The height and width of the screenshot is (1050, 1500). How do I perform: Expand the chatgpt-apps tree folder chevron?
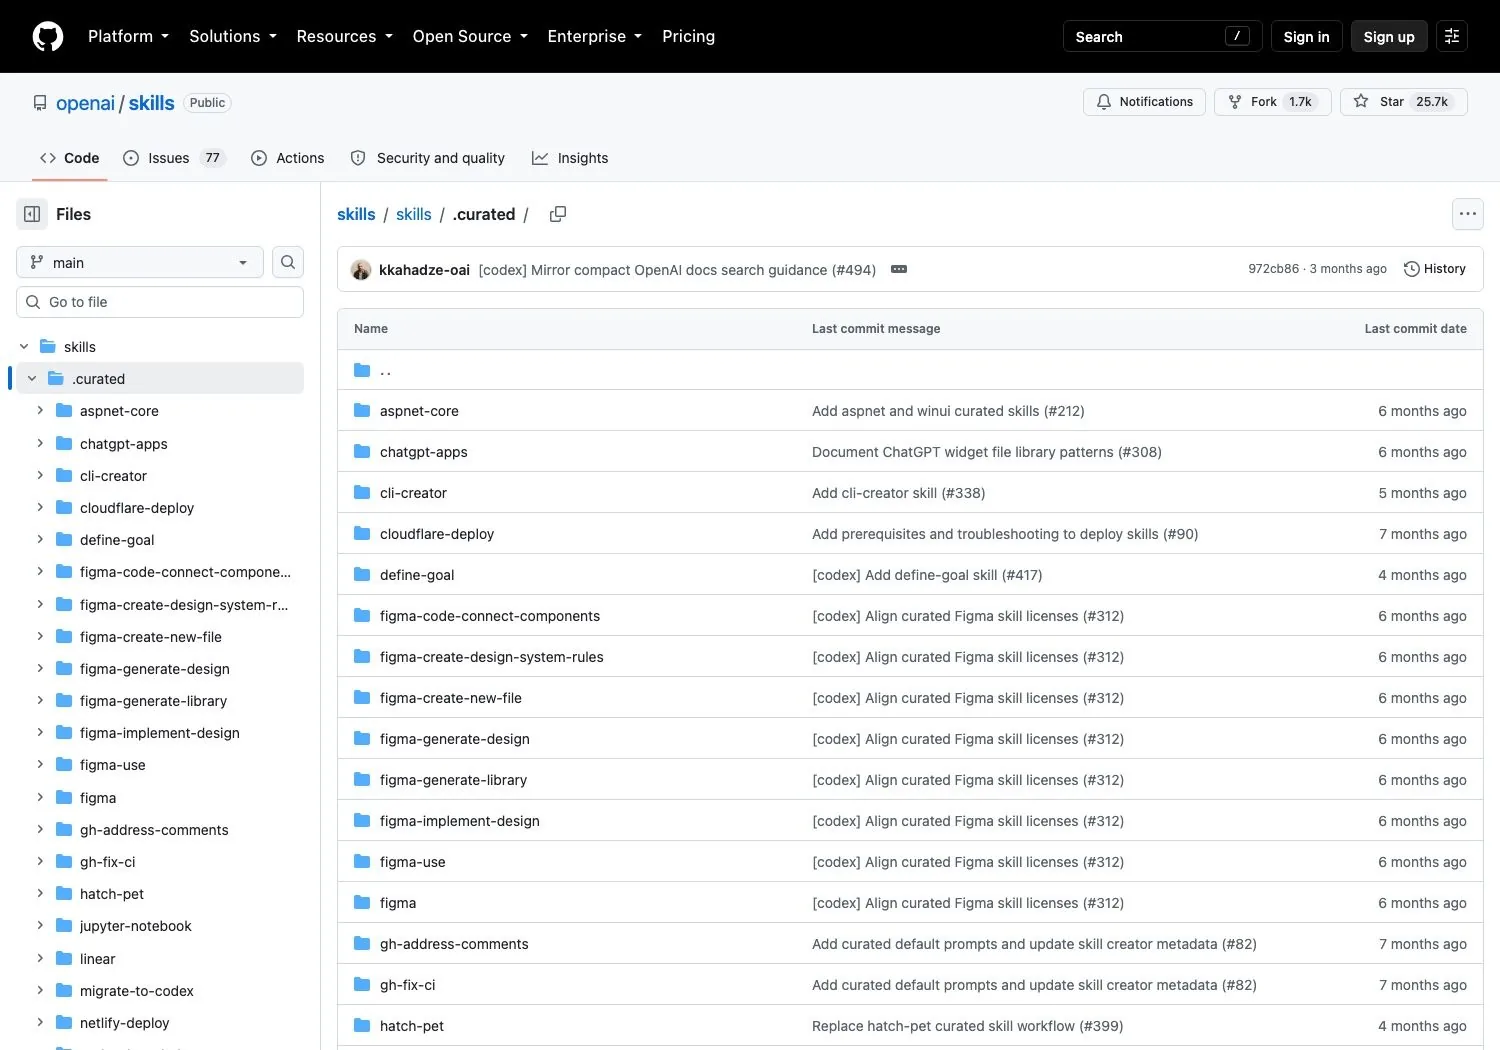click(40, 443)
